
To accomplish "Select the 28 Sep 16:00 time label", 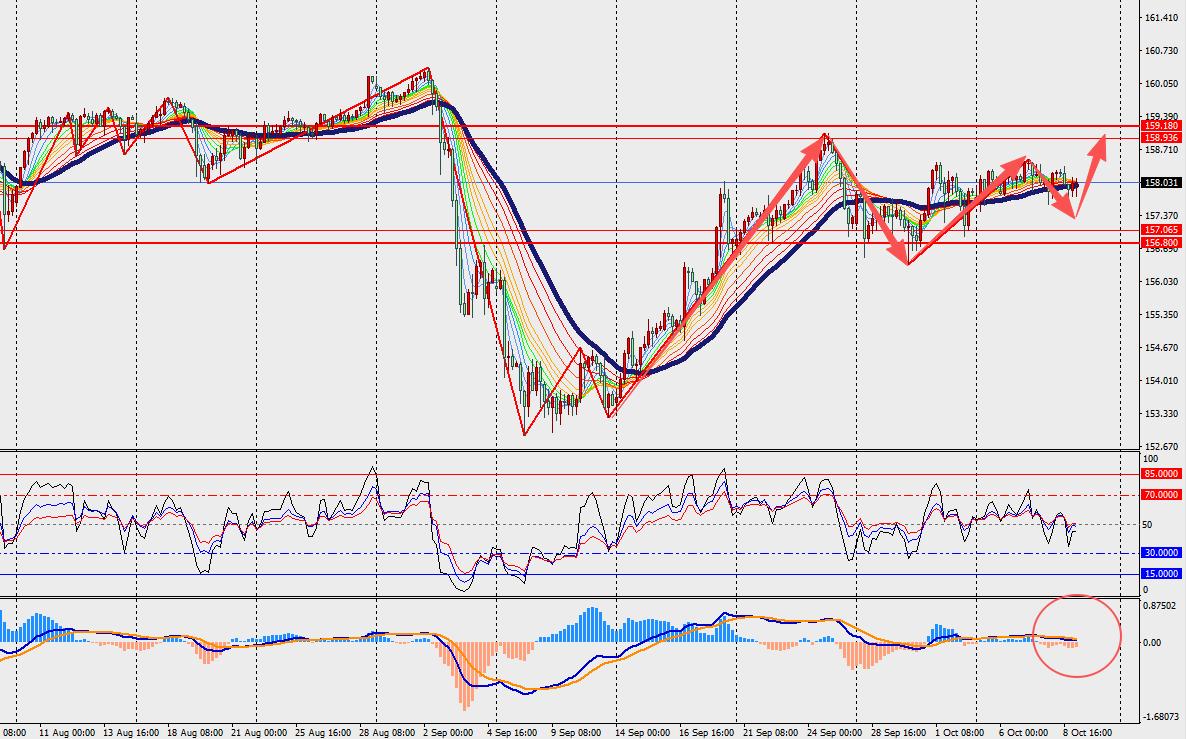I will pyautogui.click(x=898, y=733).
